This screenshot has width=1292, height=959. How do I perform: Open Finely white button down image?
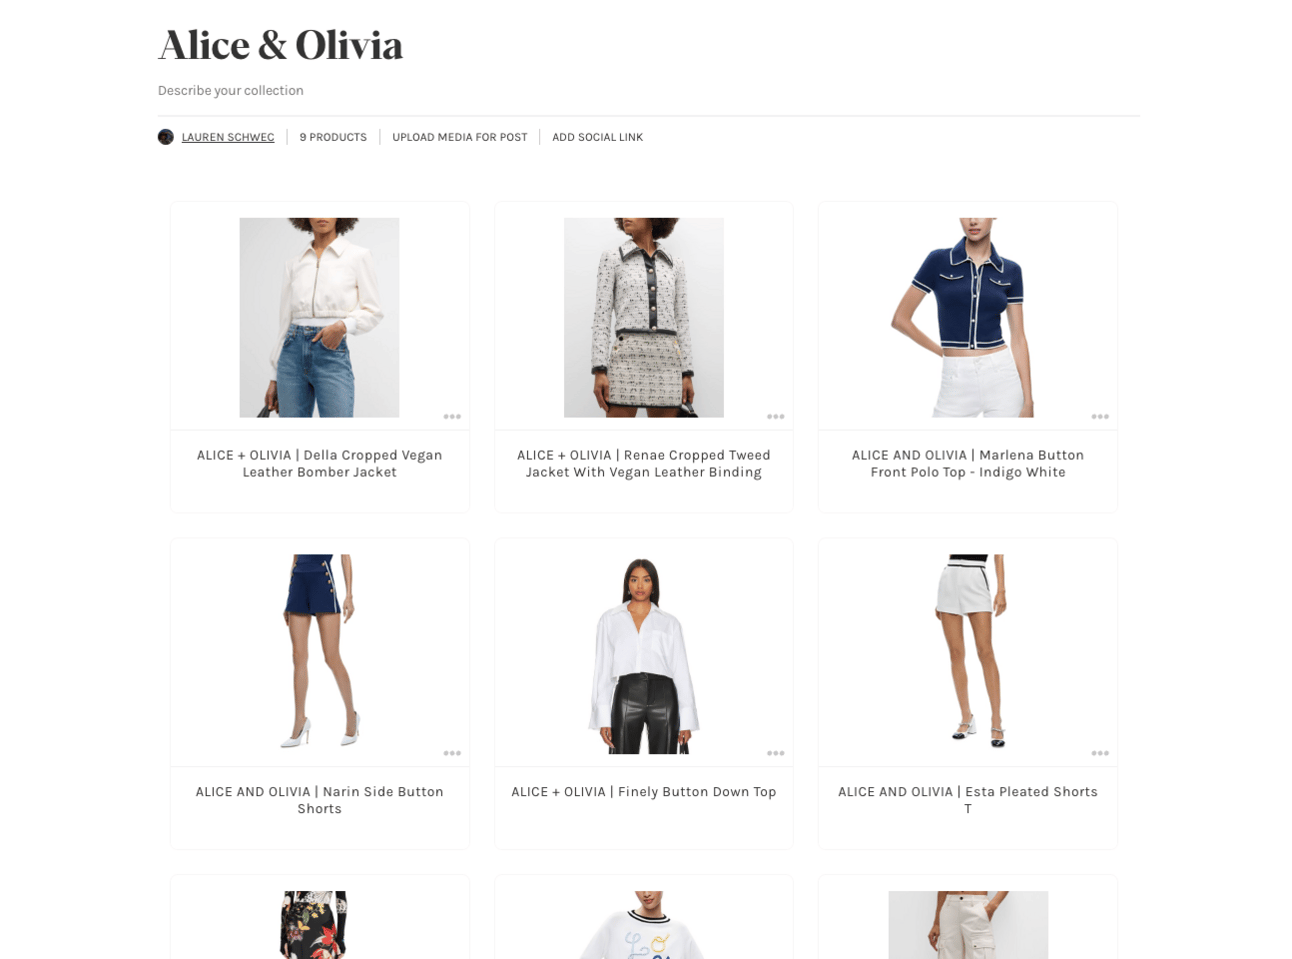[644, 655]
